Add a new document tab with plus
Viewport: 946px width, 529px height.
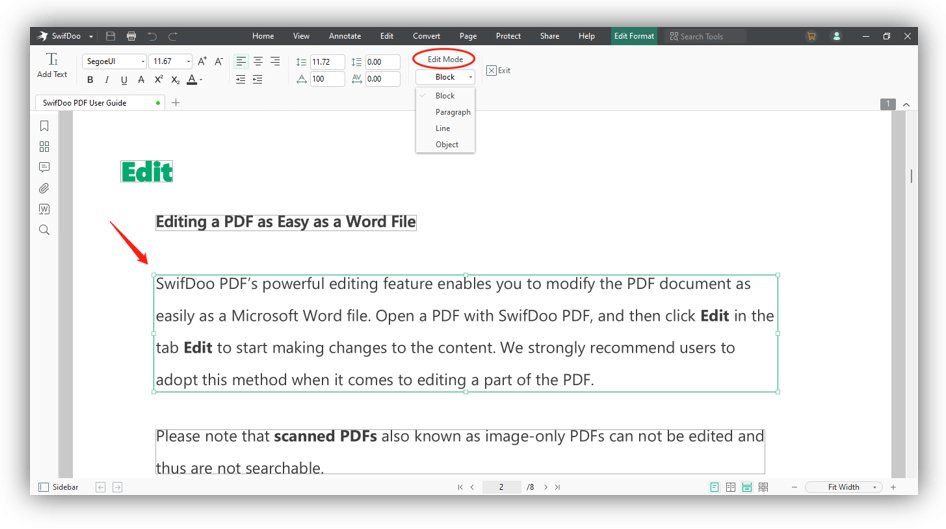click(176, 103)
